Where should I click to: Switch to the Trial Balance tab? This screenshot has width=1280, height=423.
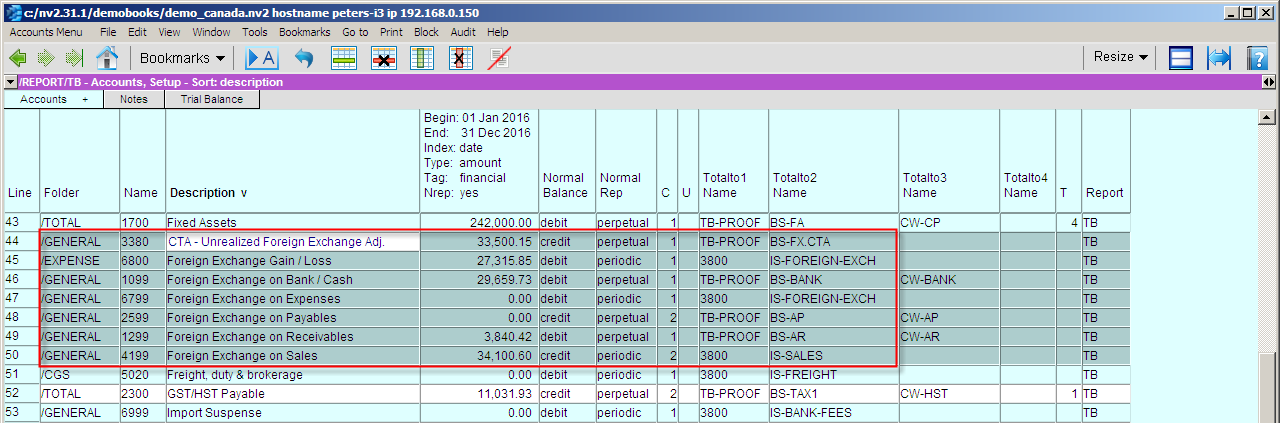coord(211,99)
